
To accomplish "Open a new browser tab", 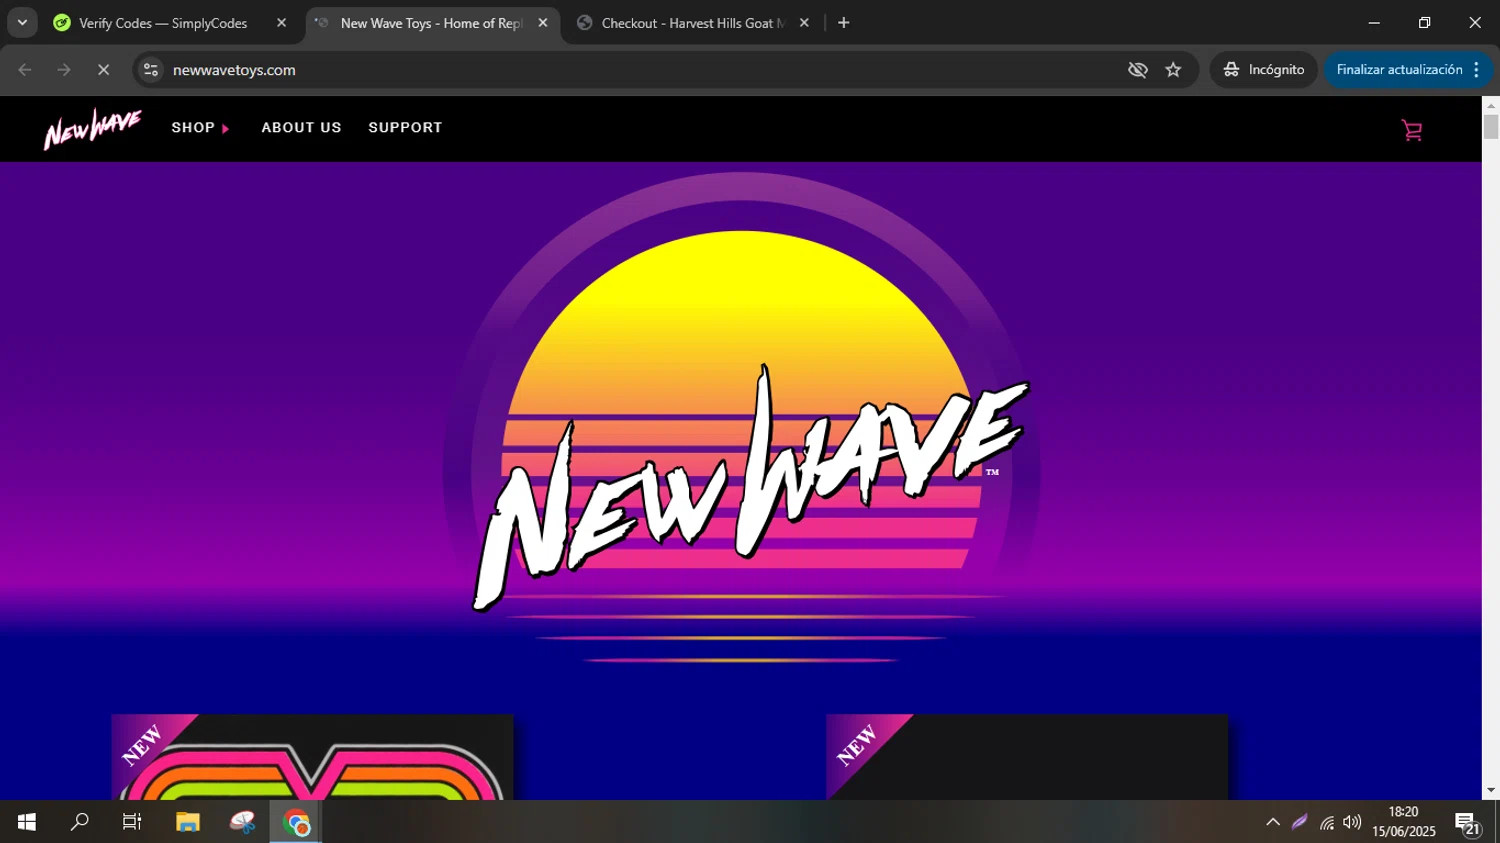I will [844, 23].
